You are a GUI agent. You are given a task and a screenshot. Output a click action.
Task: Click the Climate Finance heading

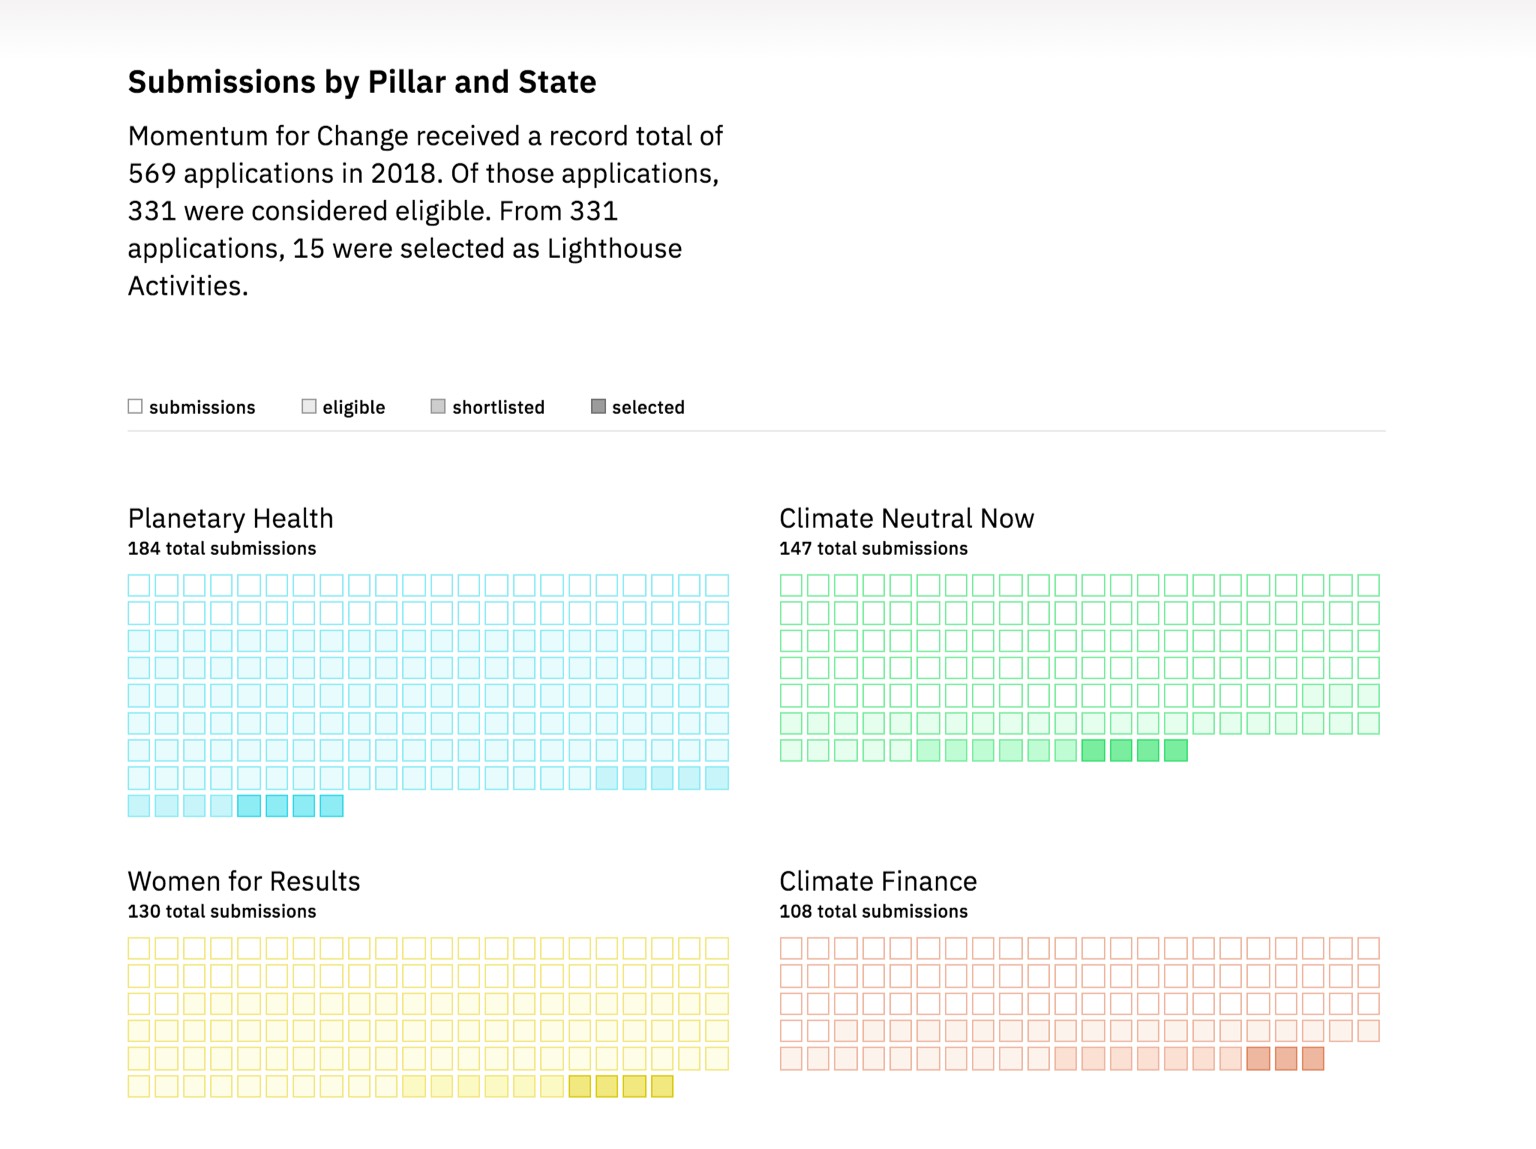tap(878, 881)
